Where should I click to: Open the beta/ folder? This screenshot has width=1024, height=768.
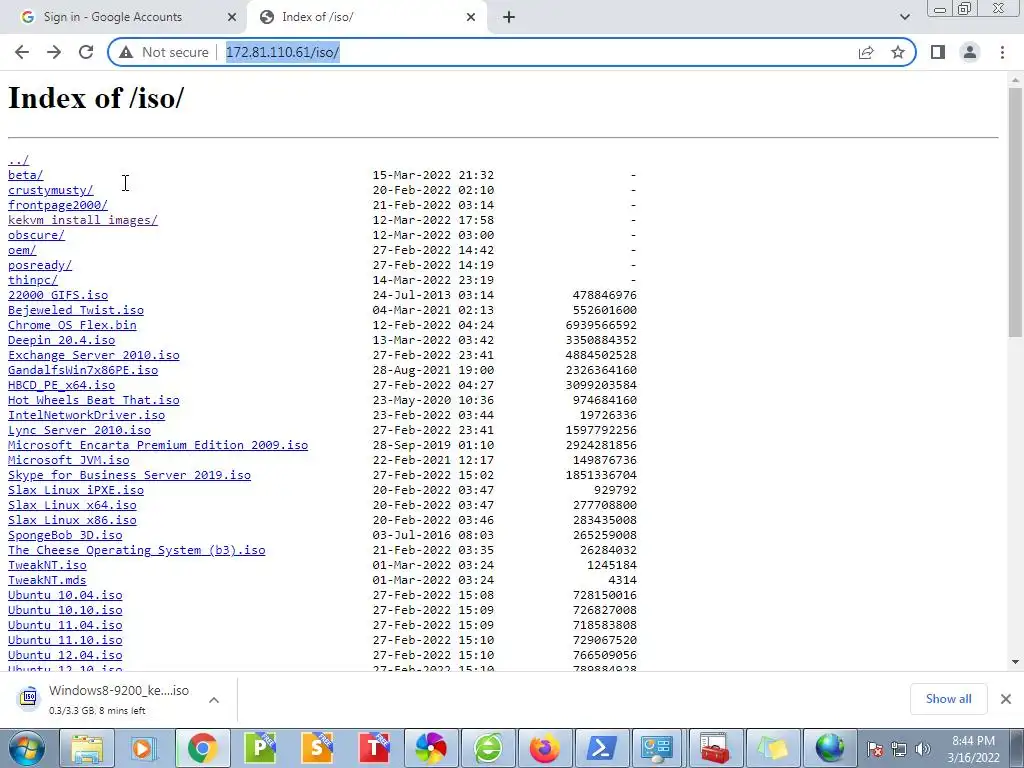coord(25,175)
